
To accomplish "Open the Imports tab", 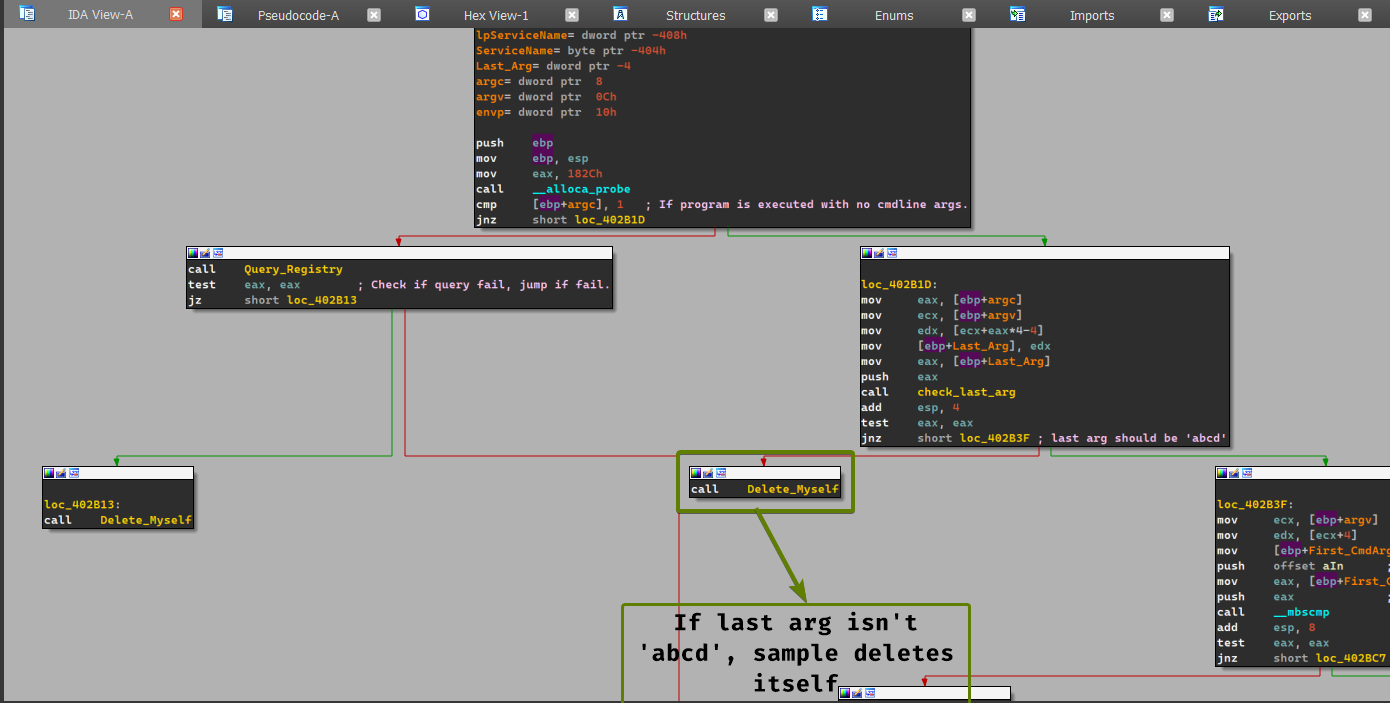I will 1092,15.
